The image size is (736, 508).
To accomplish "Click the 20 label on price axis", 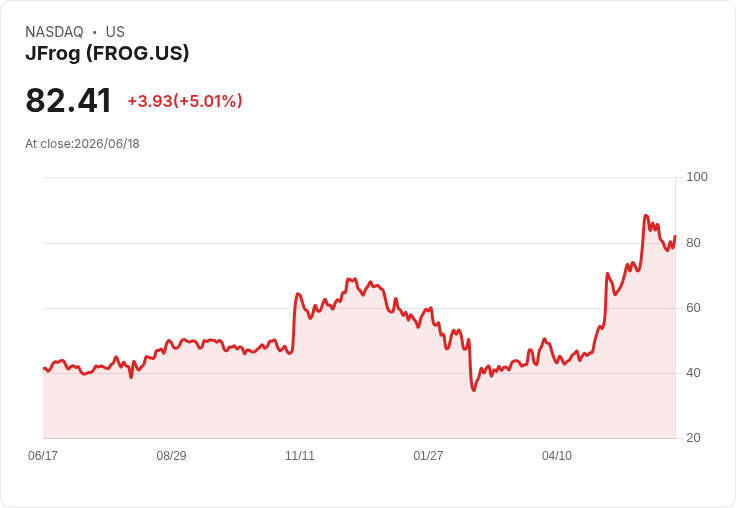I will [693, 438].
